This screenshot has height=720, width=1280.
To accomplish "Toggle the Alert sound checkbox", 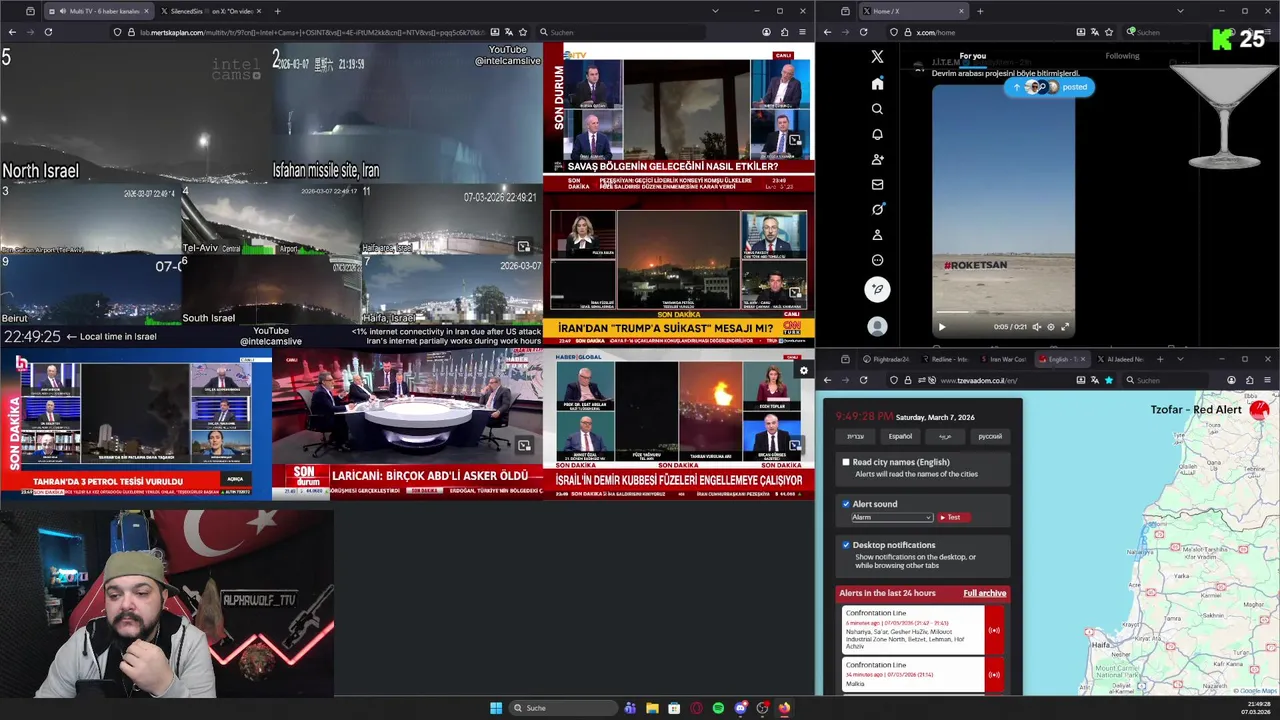I will [x=846, y=504].
